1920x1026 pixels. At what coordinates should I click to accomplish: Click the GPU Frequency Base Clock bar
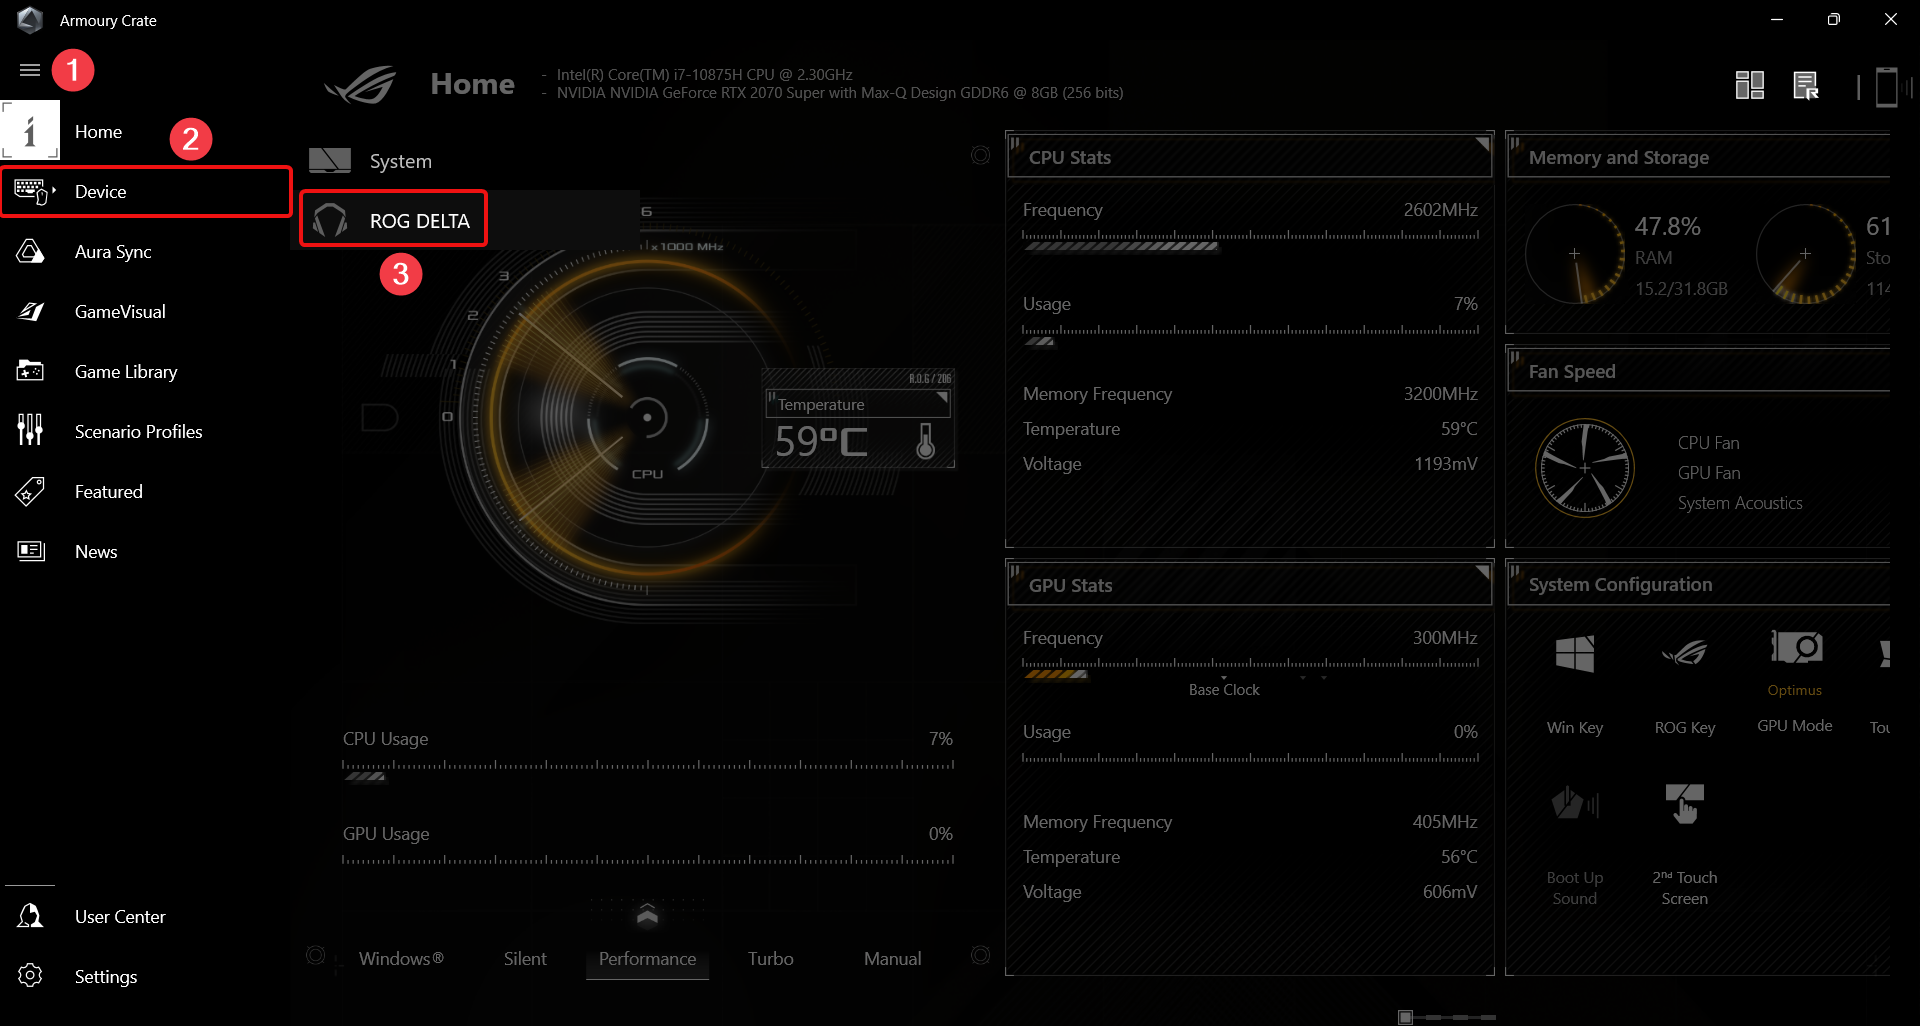[1250, 669]
